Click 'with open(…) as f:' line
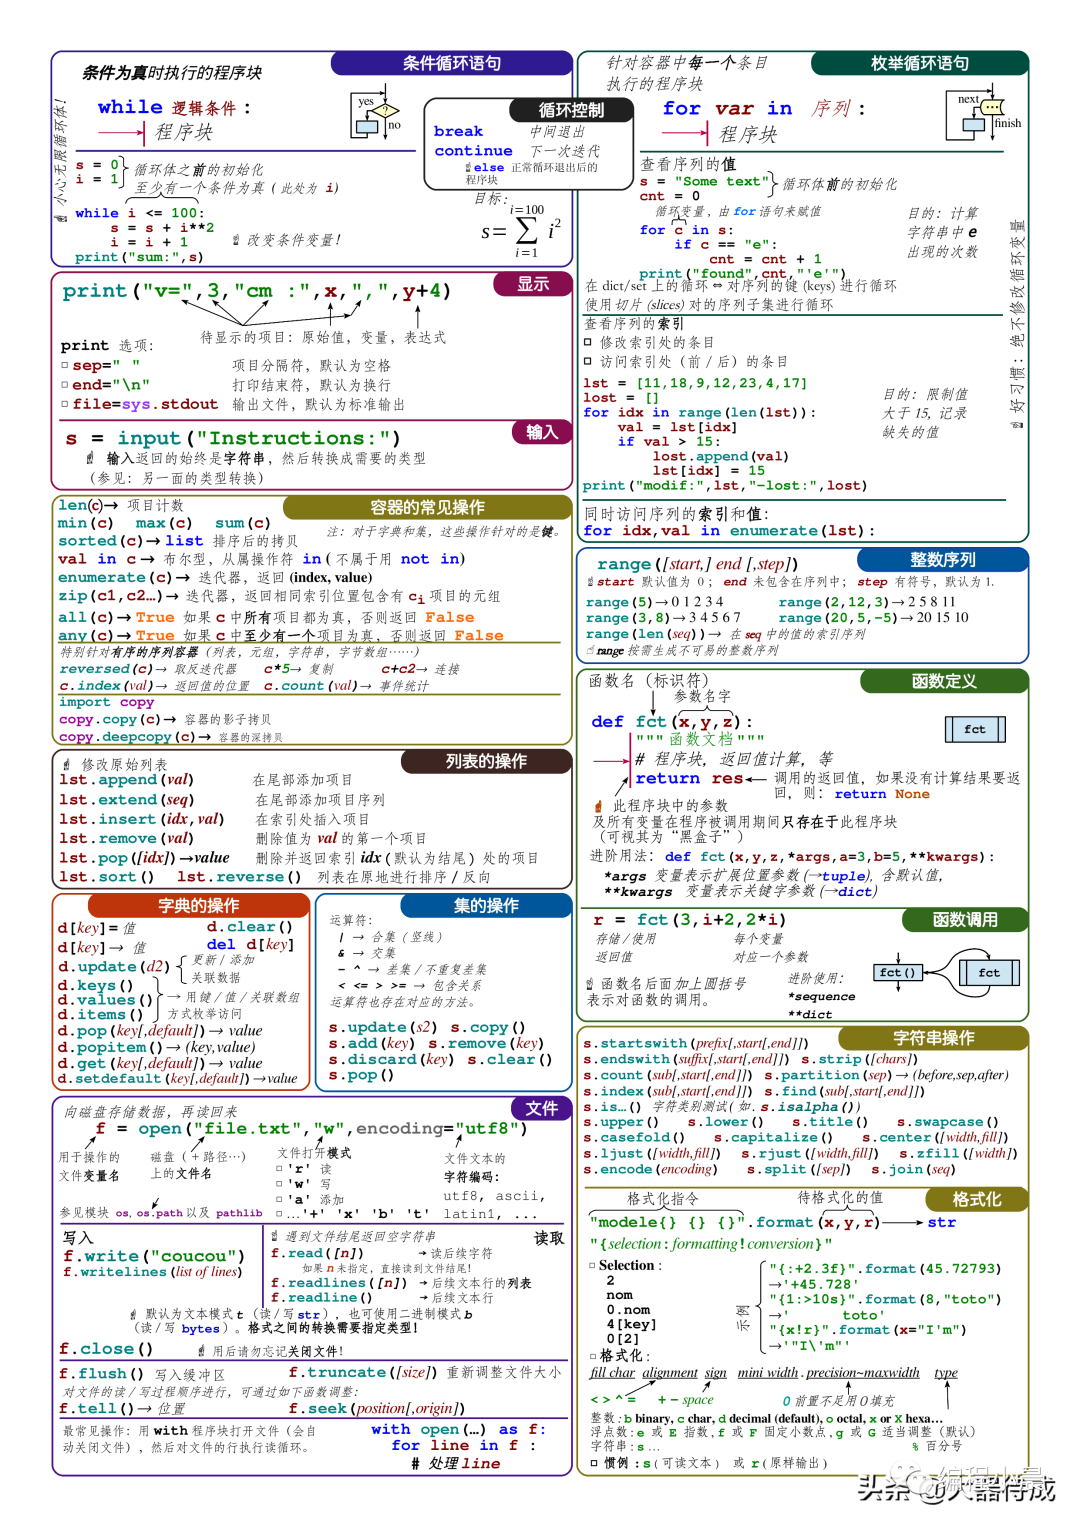This screenshot has width=1080, height=1527. (x=458, y=1430)
